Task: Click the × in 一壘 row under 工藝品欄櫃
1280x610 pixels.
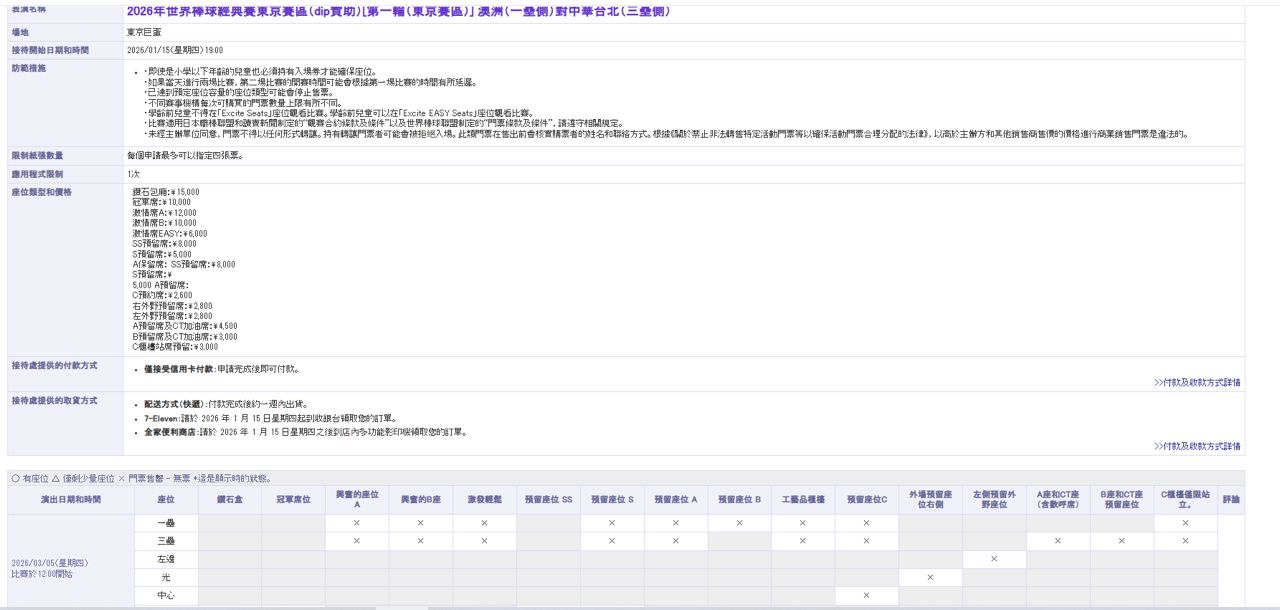Action: point(802,523)
